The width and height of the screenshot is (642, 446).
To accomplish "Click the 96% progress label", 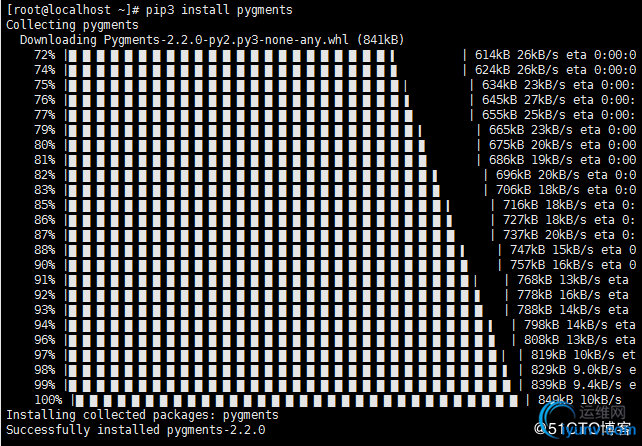I will [x=45, y=340].
